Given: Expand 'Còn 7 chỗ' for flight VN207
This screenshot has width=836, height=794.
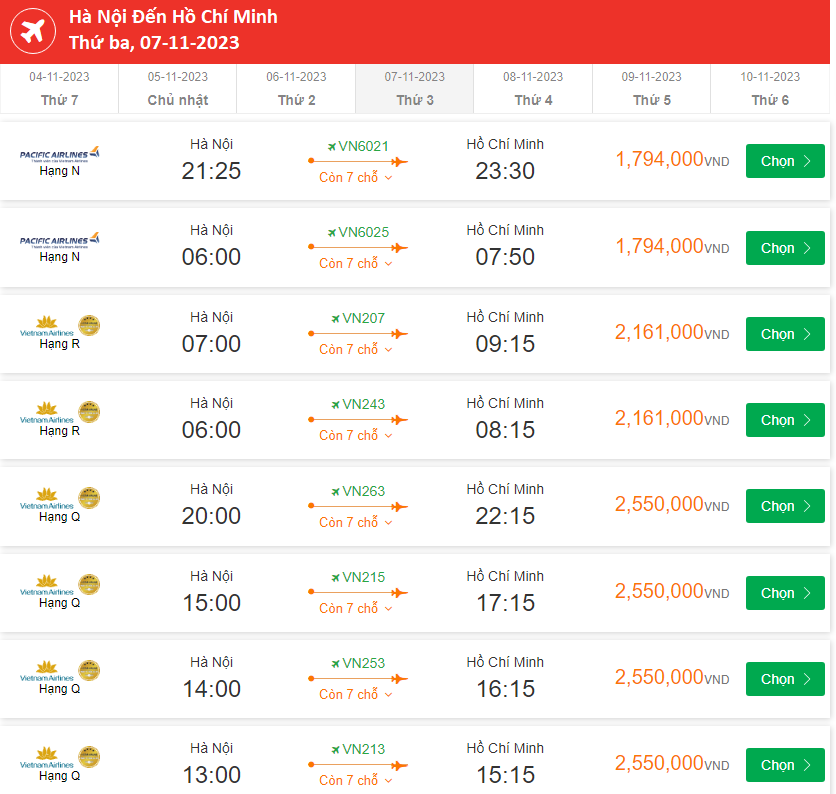Looking at the screenshot, I should 356,350.
